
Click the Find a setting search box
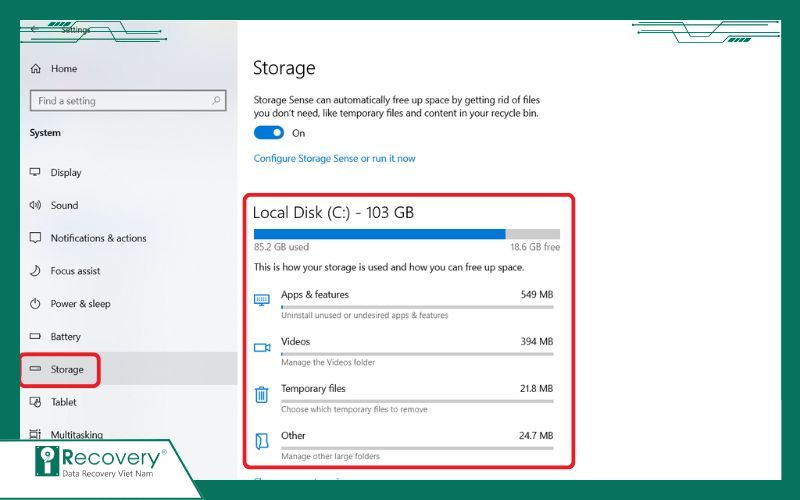(118, 101)
